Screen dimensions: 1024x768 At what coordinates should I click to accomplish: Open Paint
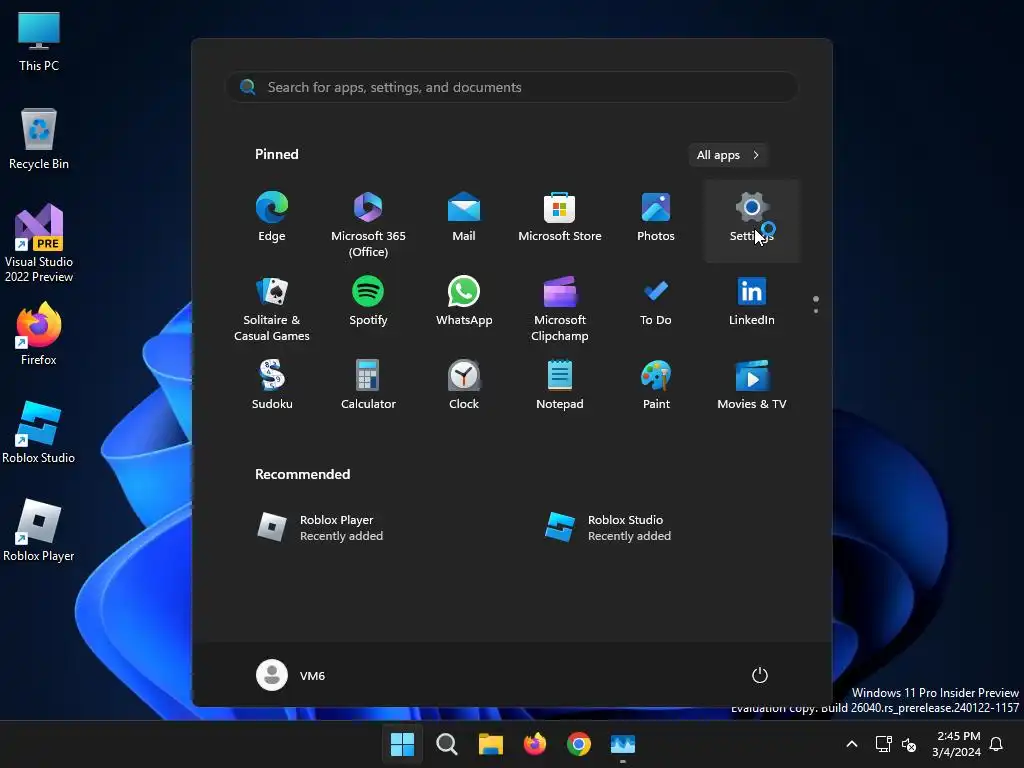coord(656,385)
